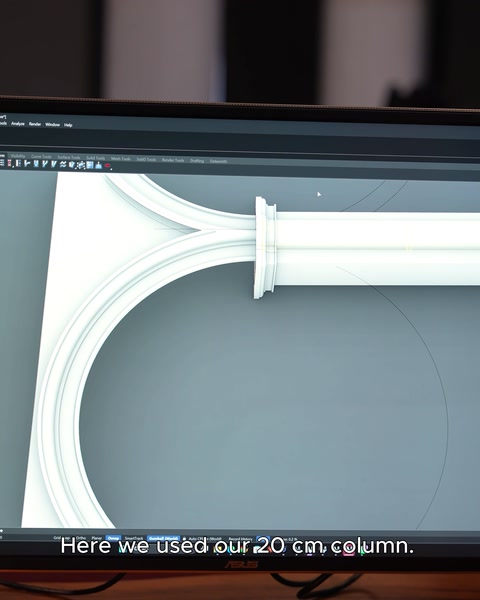
Task: Open the Window menu
Action: coord(52,124)
